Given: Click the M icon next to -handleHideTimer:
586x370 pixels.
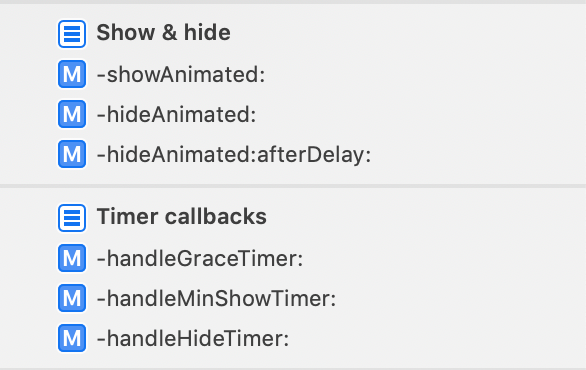Looking at the screenshot, I should coord(72,338).
